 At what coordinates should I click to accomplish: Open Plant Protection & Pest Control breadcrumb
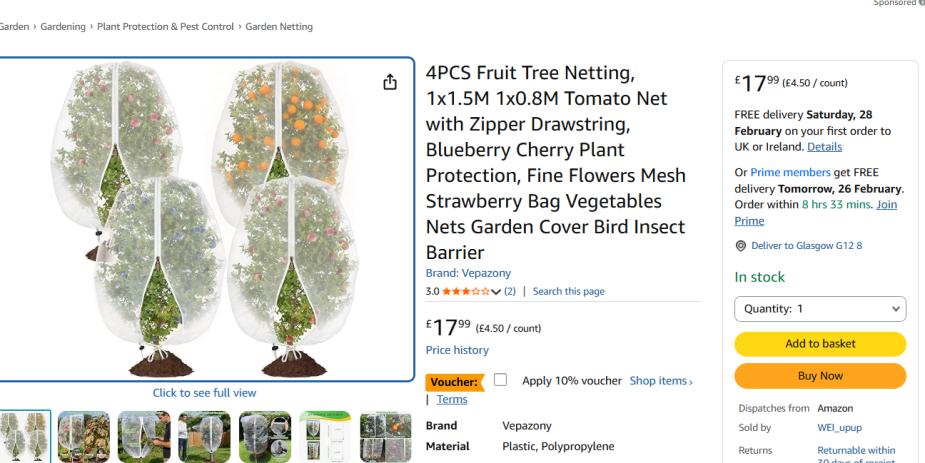165,27
